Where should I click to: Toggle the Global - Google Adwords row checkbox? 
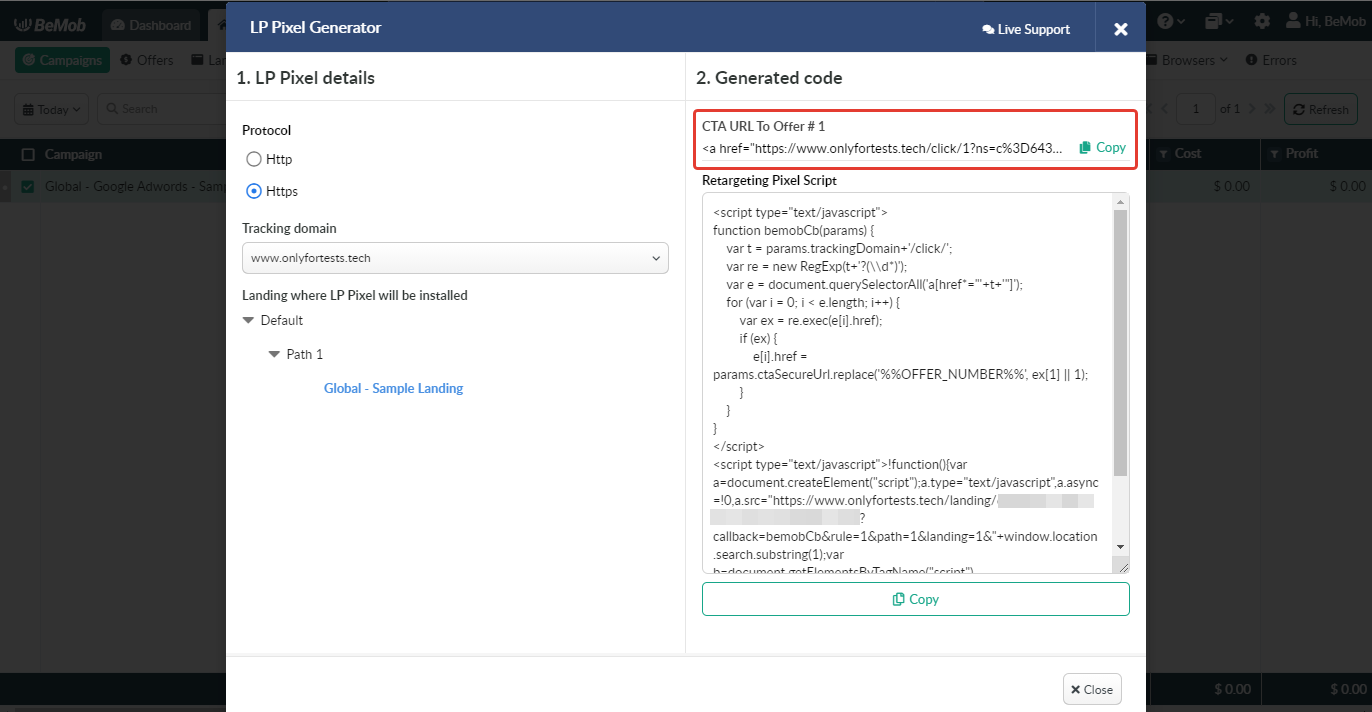[28, 187]
